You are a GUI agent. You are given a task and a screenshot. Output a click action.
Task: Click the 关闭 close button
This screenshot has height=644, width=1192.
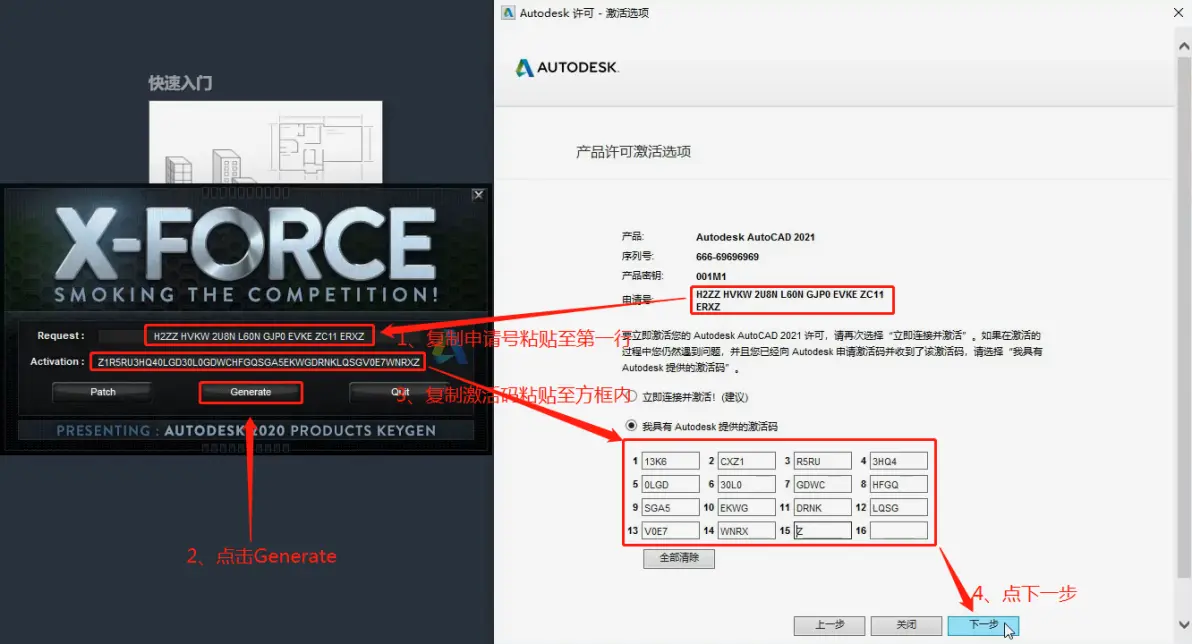(906, 625)
